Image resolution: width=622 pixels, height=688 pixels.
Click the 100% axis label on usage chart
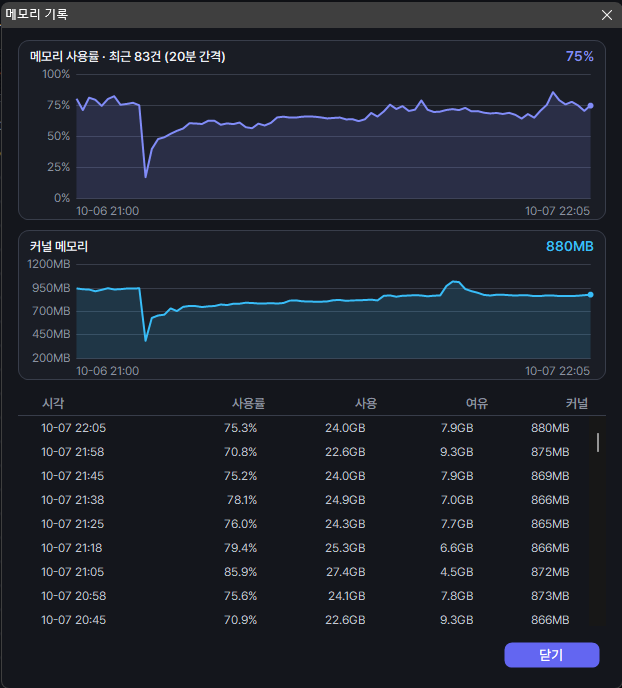56,74
